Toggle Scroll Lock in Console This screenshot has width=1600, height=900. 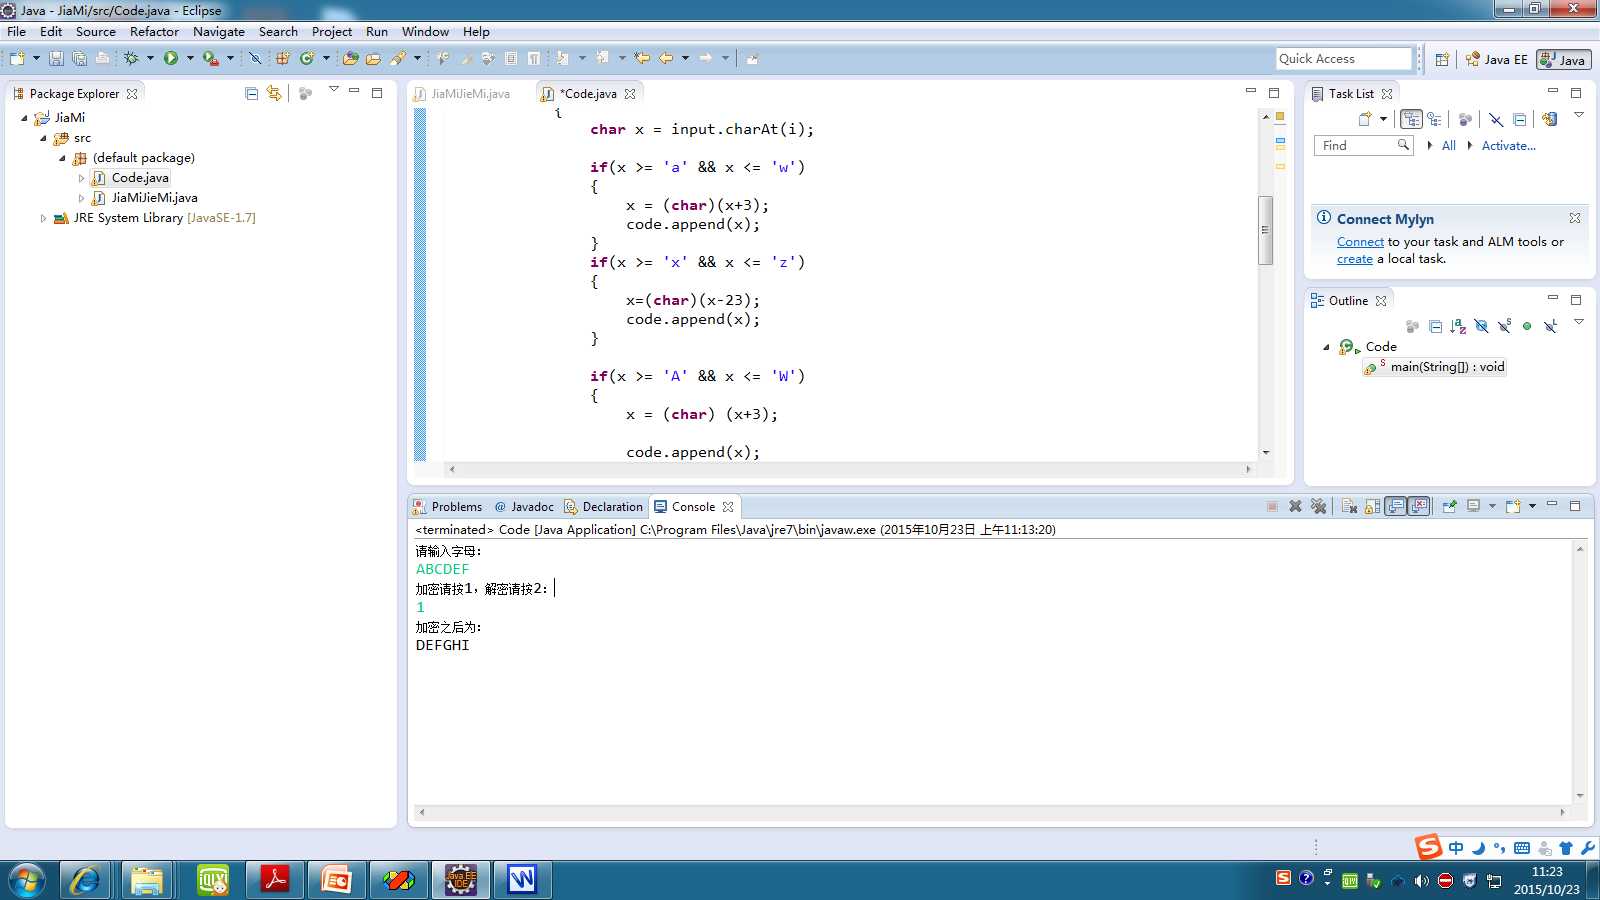point(1372,506)
